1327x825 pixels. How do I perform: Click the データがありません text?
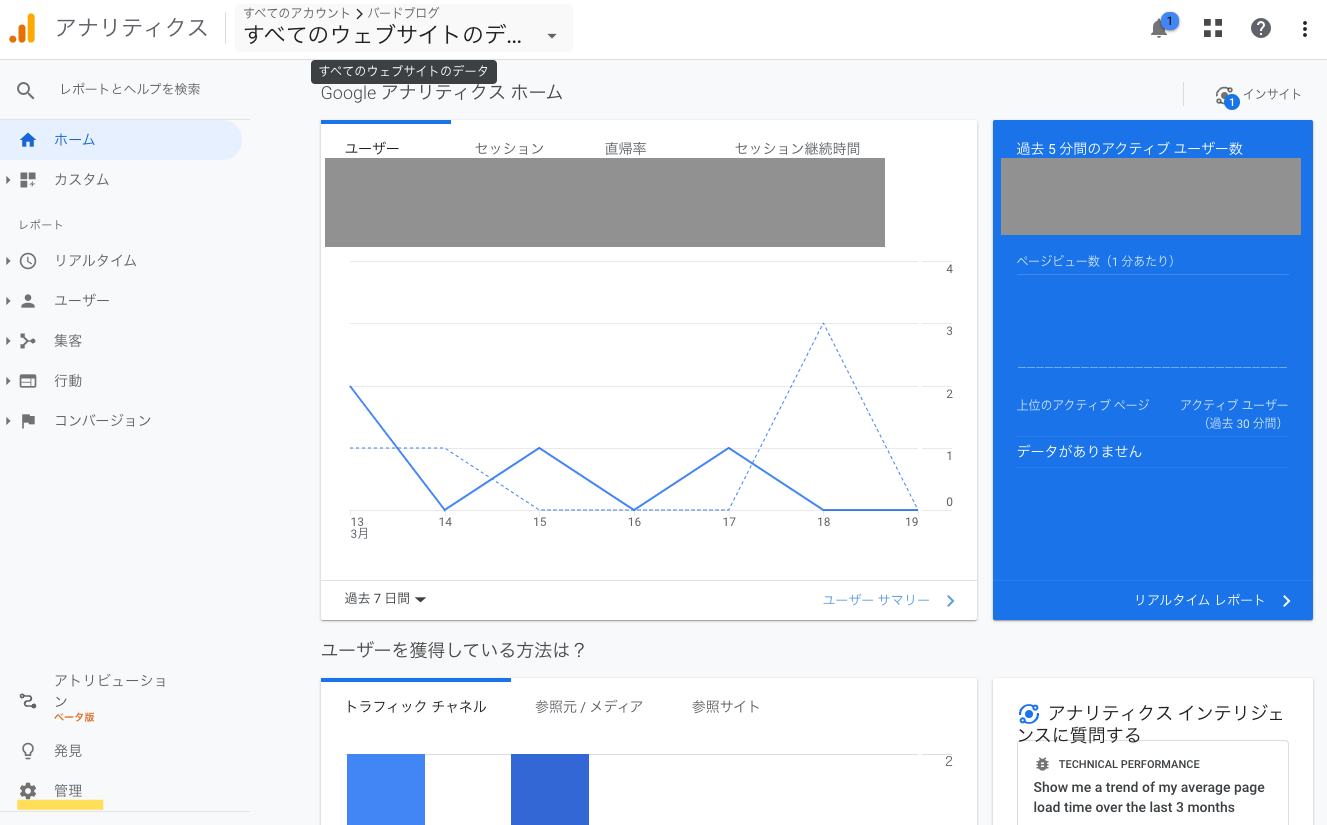coord(1079,452)
